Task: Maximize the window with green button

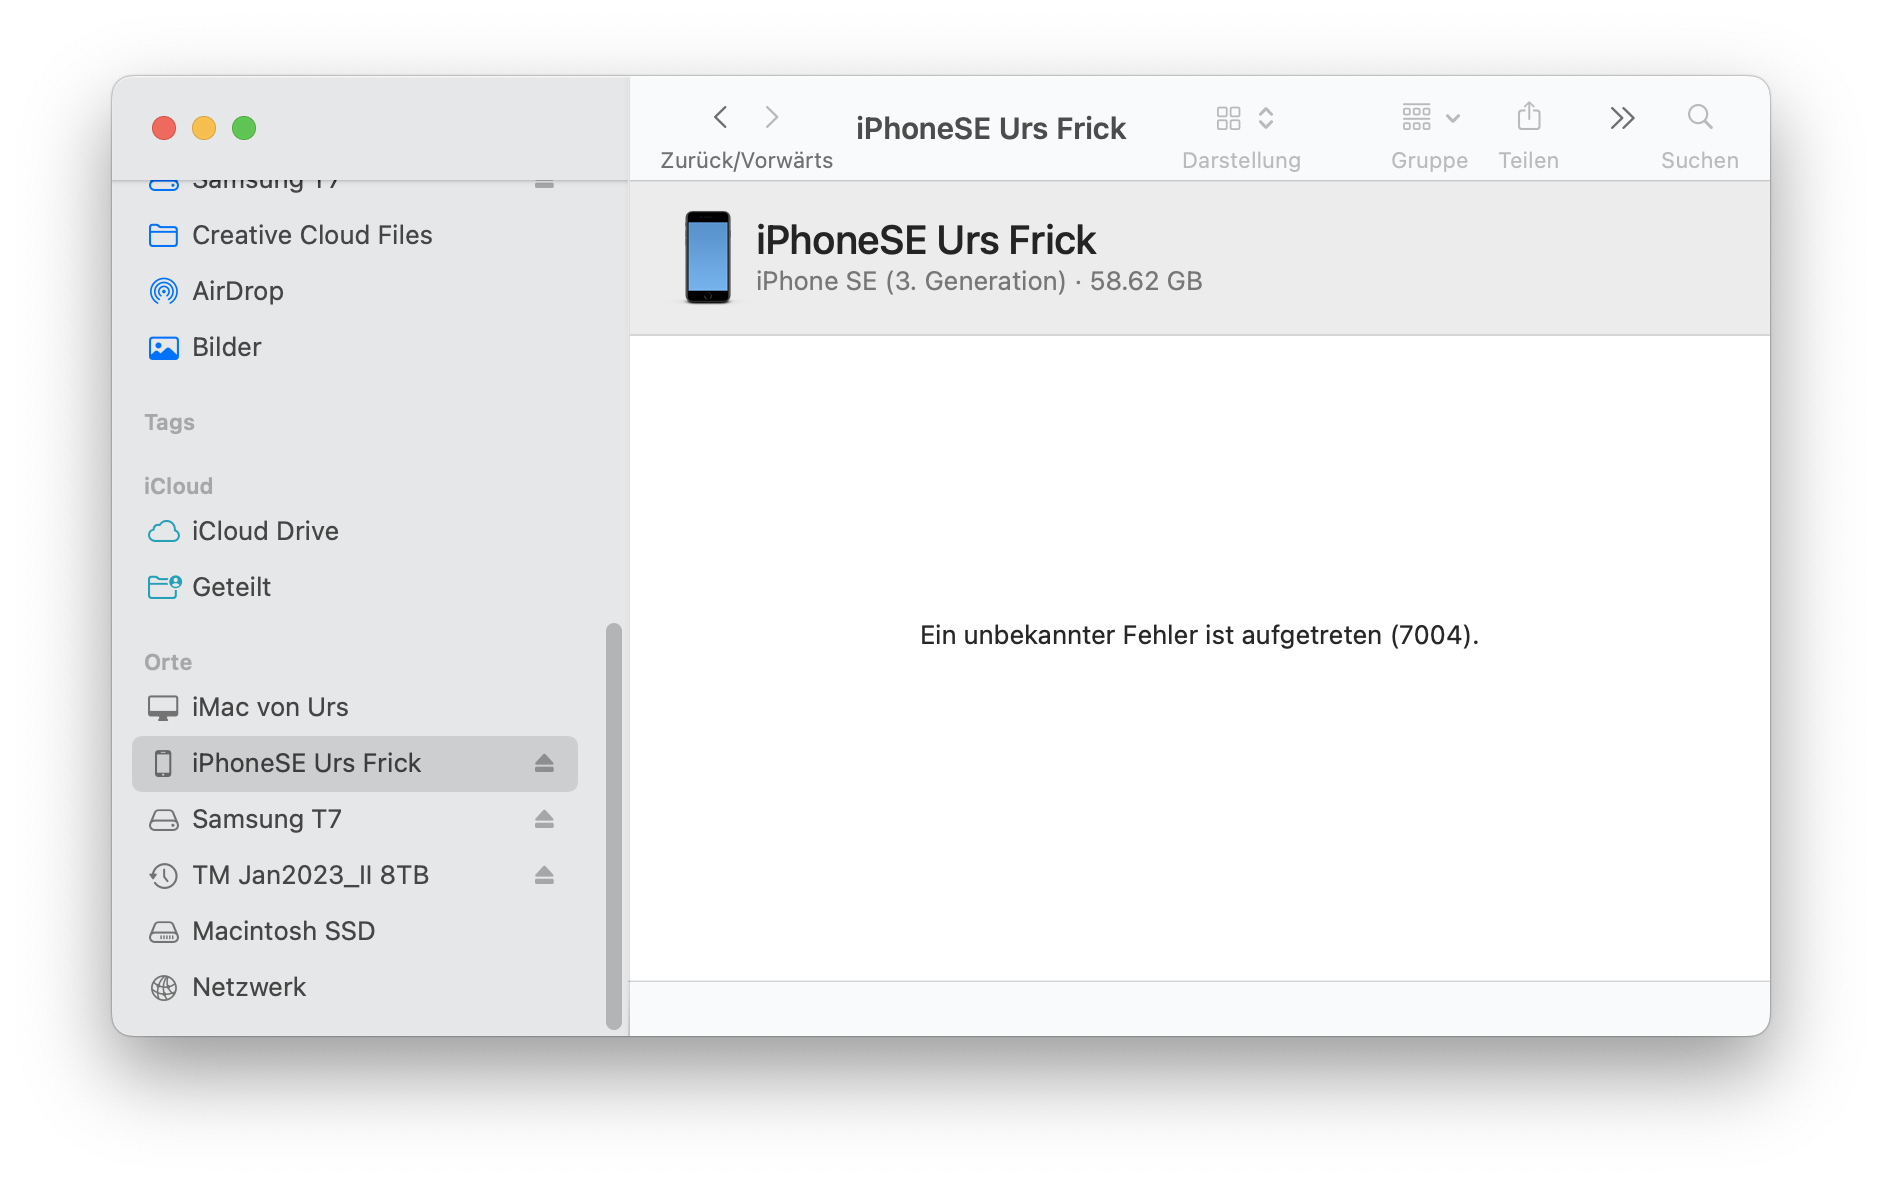Action: (x=244, y=128)
